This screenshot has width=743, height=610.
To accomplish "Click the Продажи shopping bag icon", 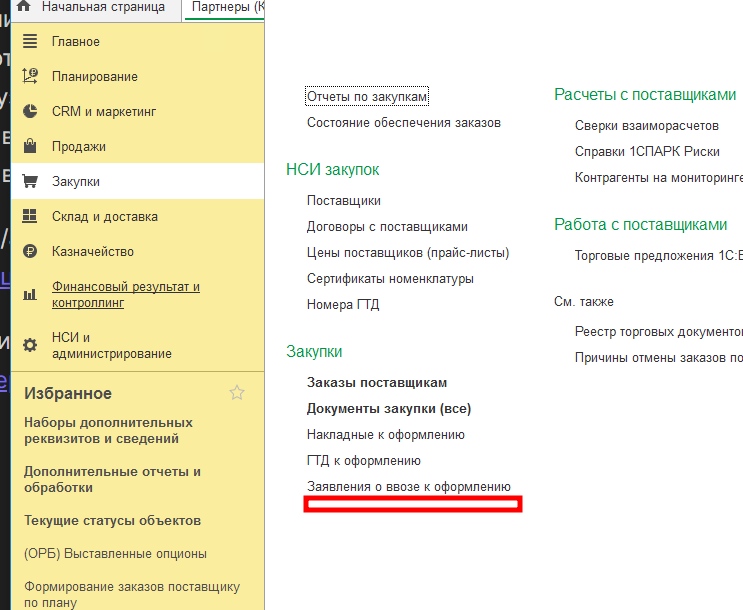I will [x=30, y=147].
